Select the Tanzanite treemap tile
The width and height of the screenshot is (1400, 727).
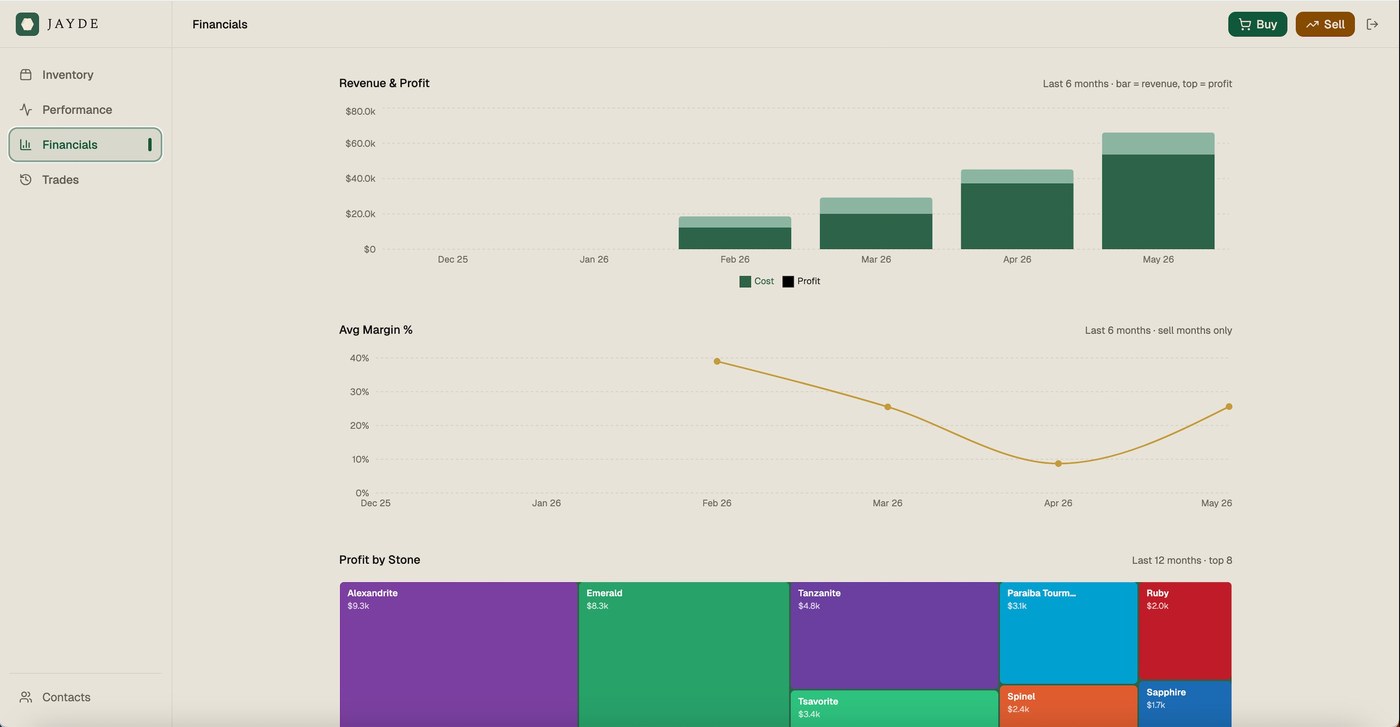tap(894, 636)
